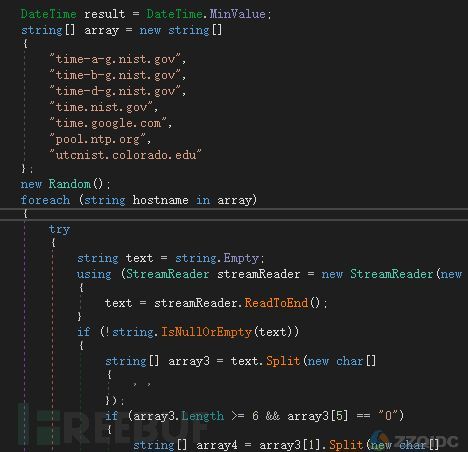
Task: Click the IsNullOrEmpty method name
Action: [x=207, y=332]
